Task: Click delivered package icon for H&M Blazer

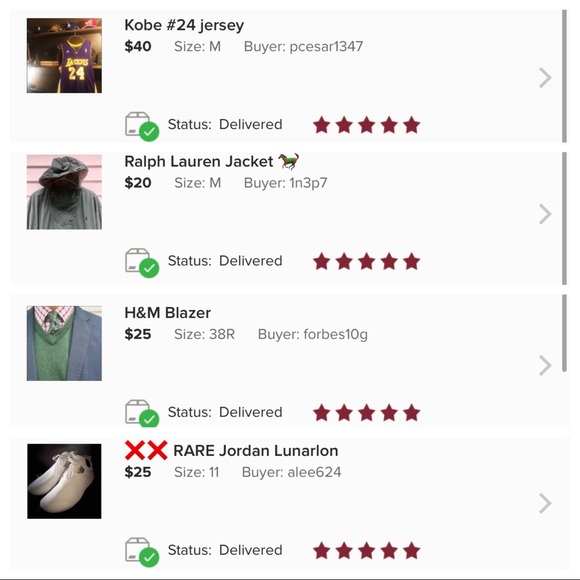Action: (142, 413)
